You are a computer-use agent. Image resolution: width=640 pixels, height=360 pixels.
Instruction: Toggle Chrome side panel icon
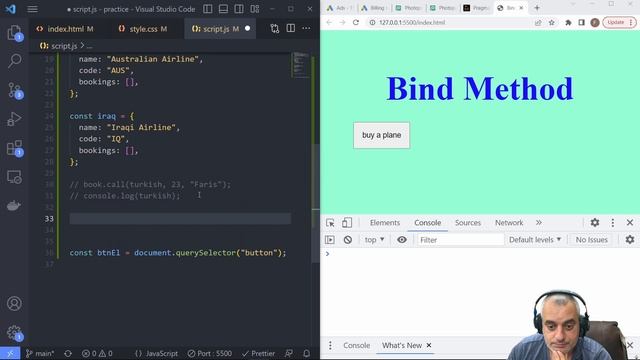tap(582, 22)
